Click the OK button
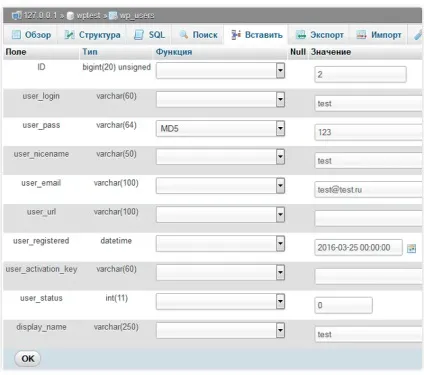 28,359
